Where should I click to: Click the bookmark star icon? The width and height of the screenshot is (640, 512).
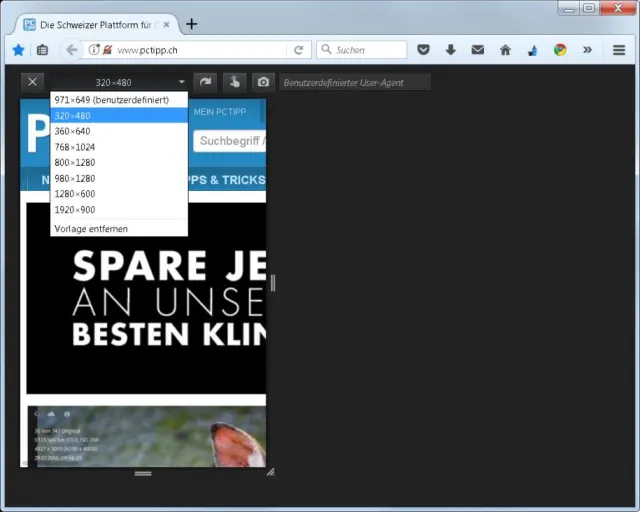(18, 49)
